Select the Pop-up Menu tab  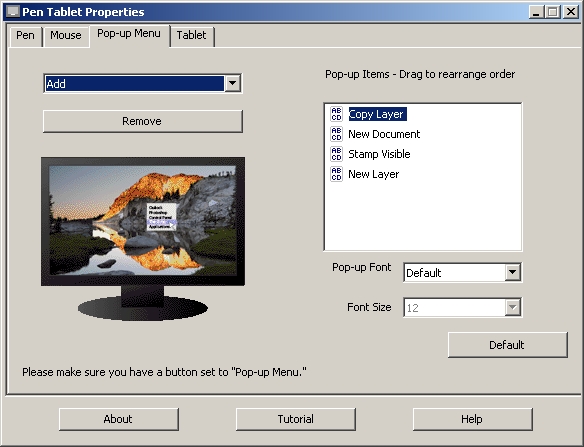pyautogui.click(x=129, y=34)
